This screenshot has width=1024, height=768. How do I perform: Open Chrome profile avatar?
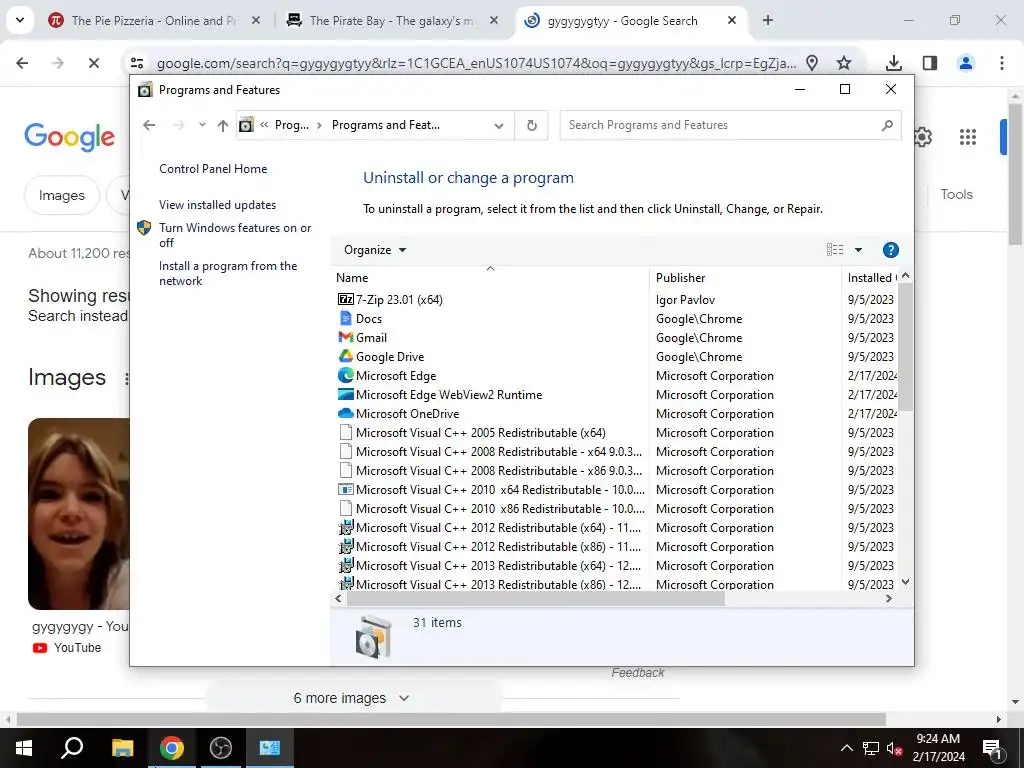(965, 63)
